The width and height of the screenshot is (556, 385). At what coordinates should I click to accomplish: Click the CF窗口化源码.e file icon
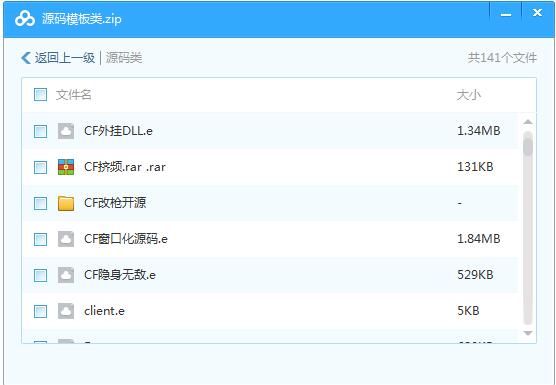[x=66, y=239]
